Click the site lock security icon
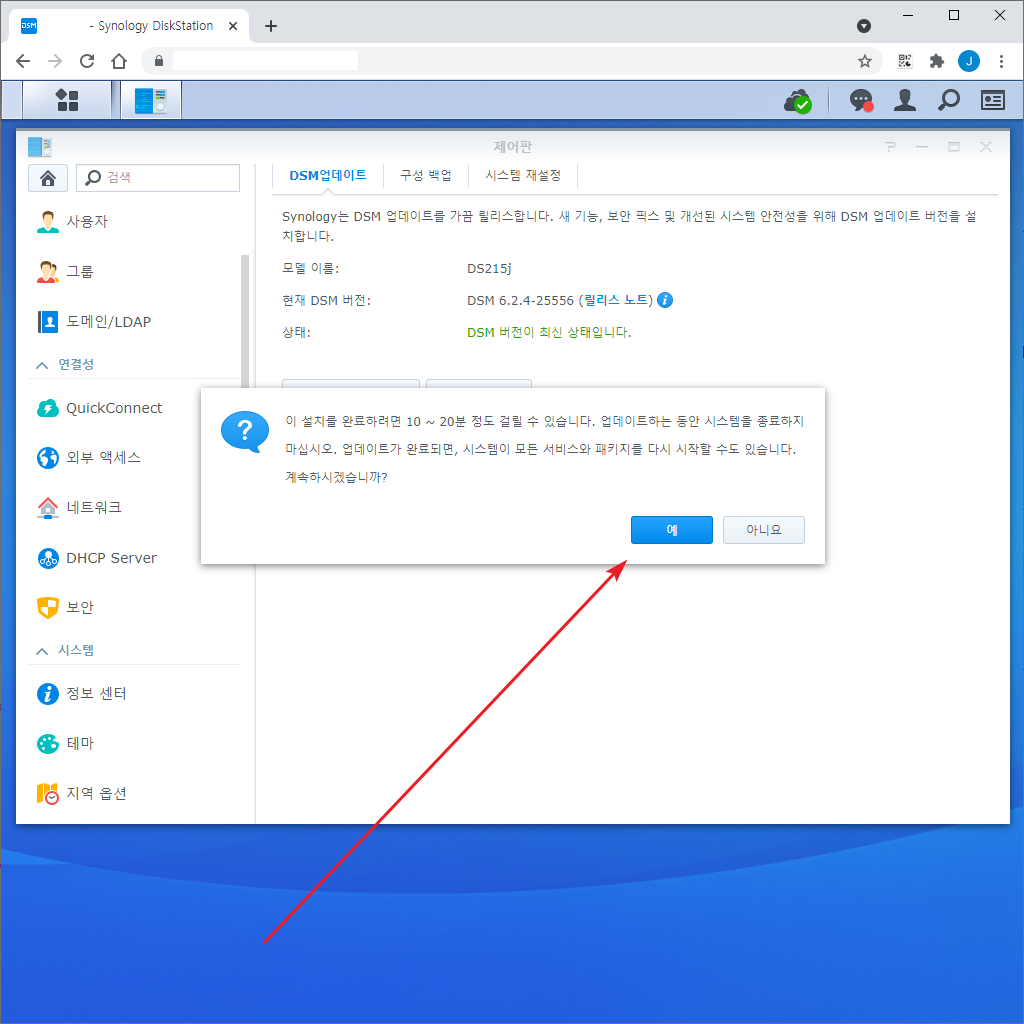This screenshot has height=1024, width=1024. (x=159, y=61)
